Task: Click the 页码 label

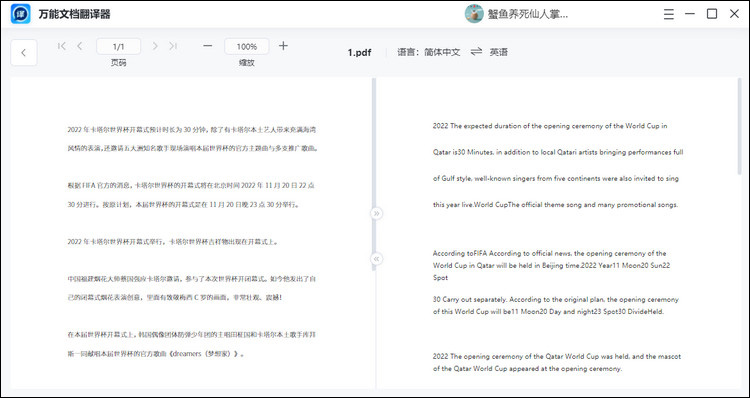Action: pyautogui.click(x=119, y=63)
